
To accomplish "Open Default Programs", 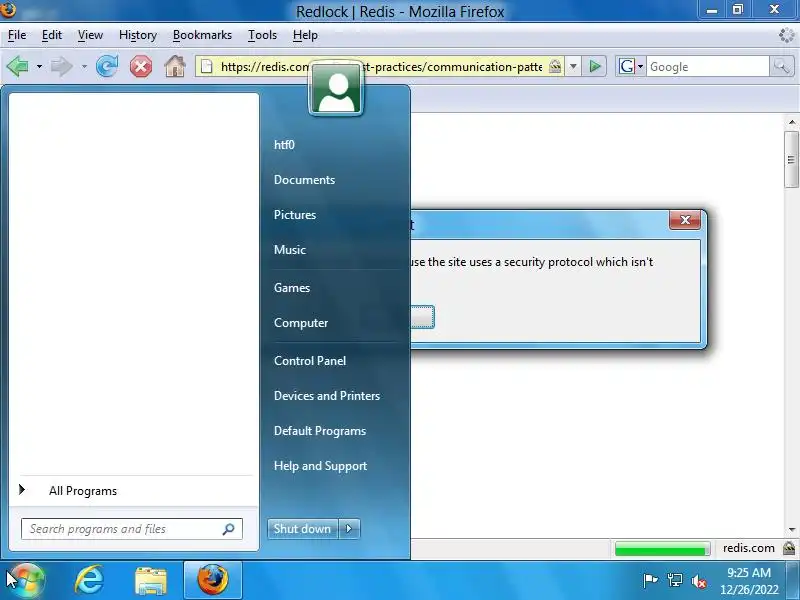I will coord(320,431).
